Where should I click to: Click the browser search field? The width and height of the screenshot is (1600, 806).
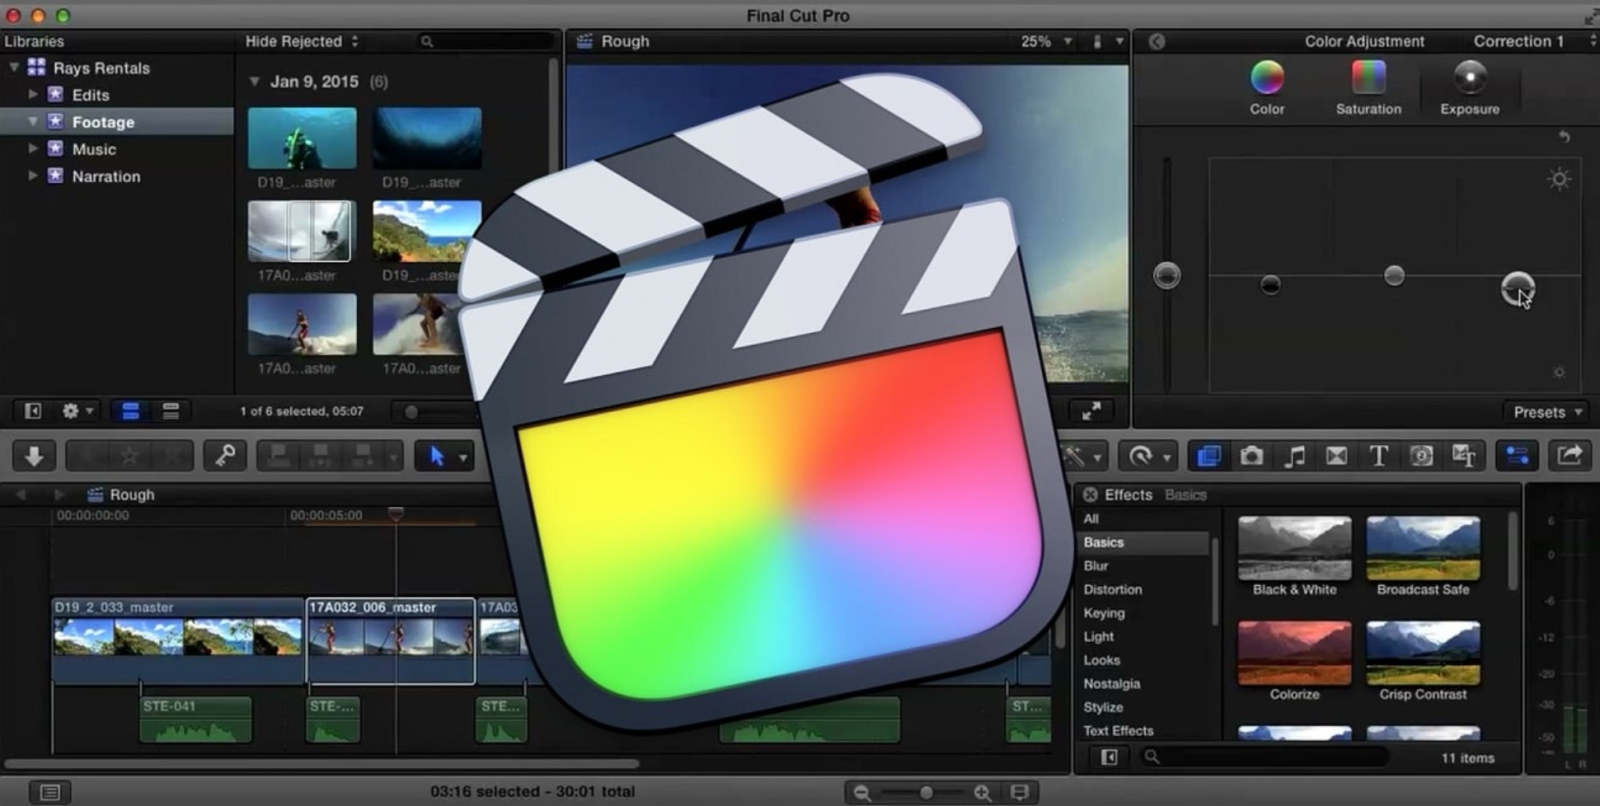pos(485,41)
